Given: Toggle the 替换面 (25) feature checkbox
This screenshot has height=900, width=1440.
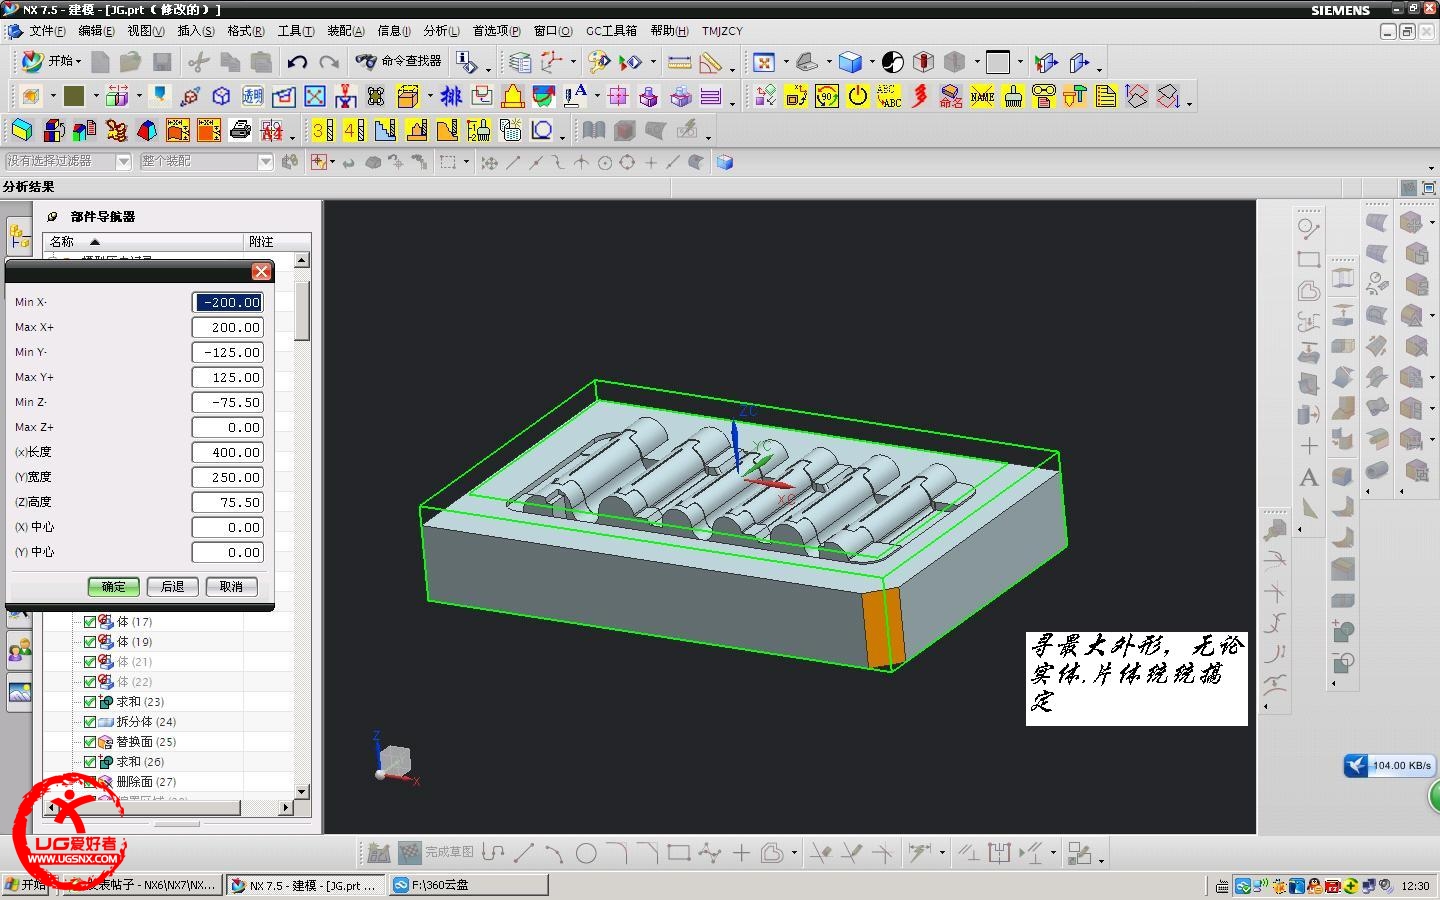Looking at the screenshot, I should [90, 742].
